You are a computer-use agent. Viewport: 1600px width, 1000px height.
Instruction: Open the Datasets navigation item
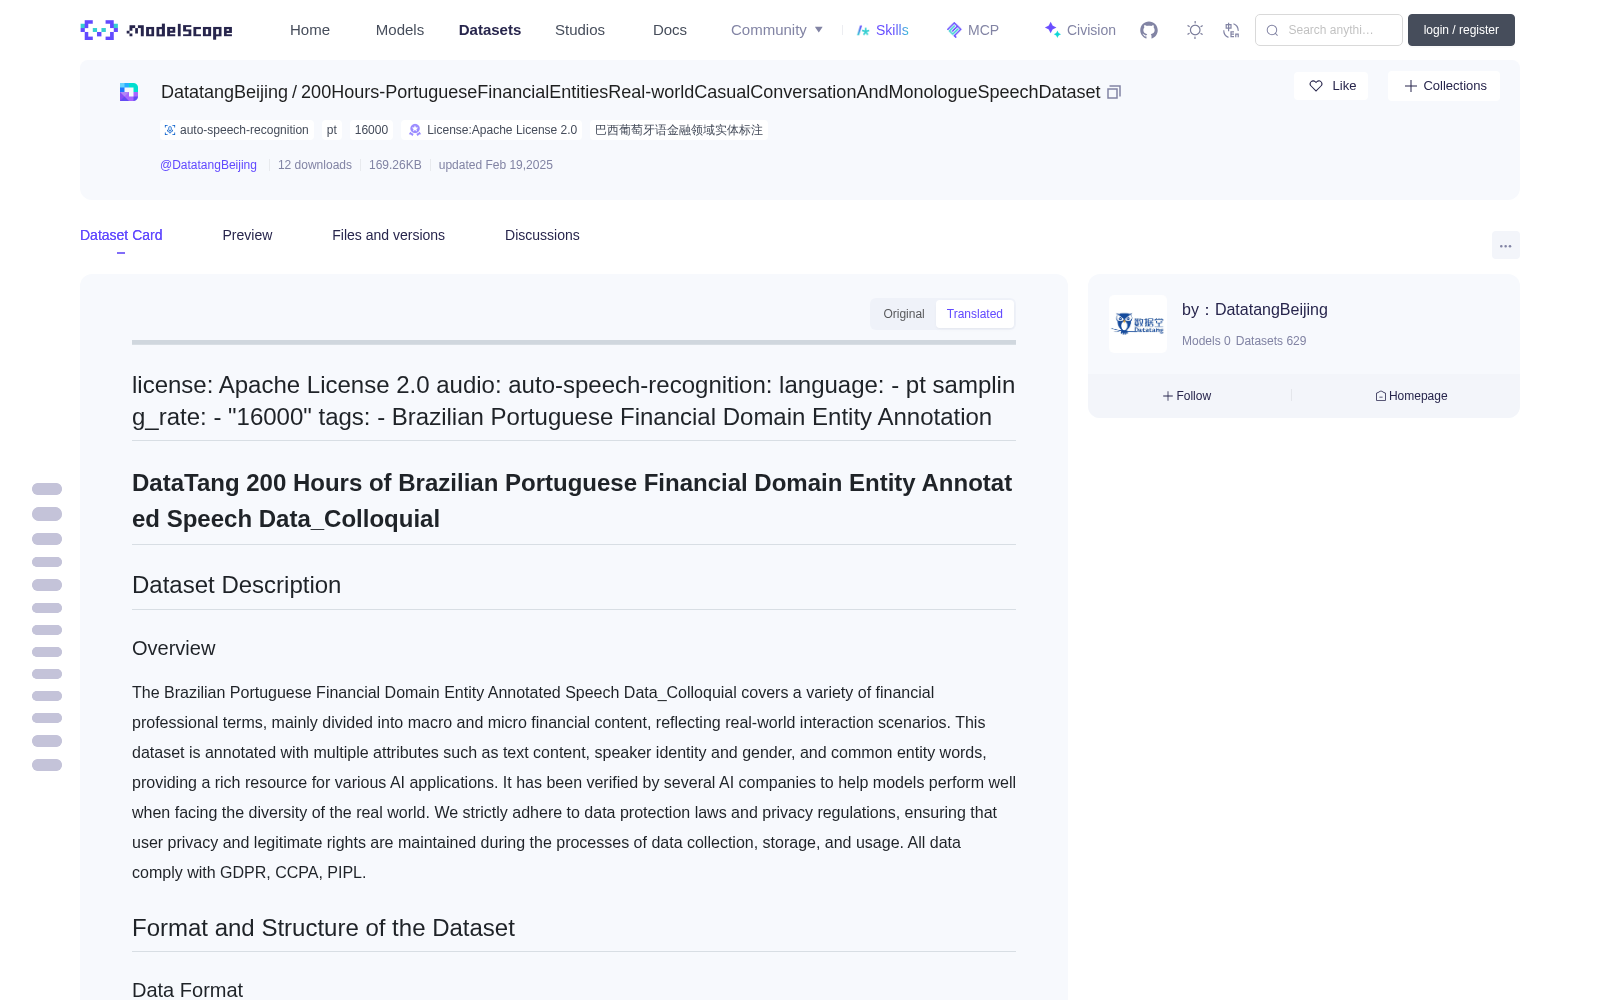490,30
